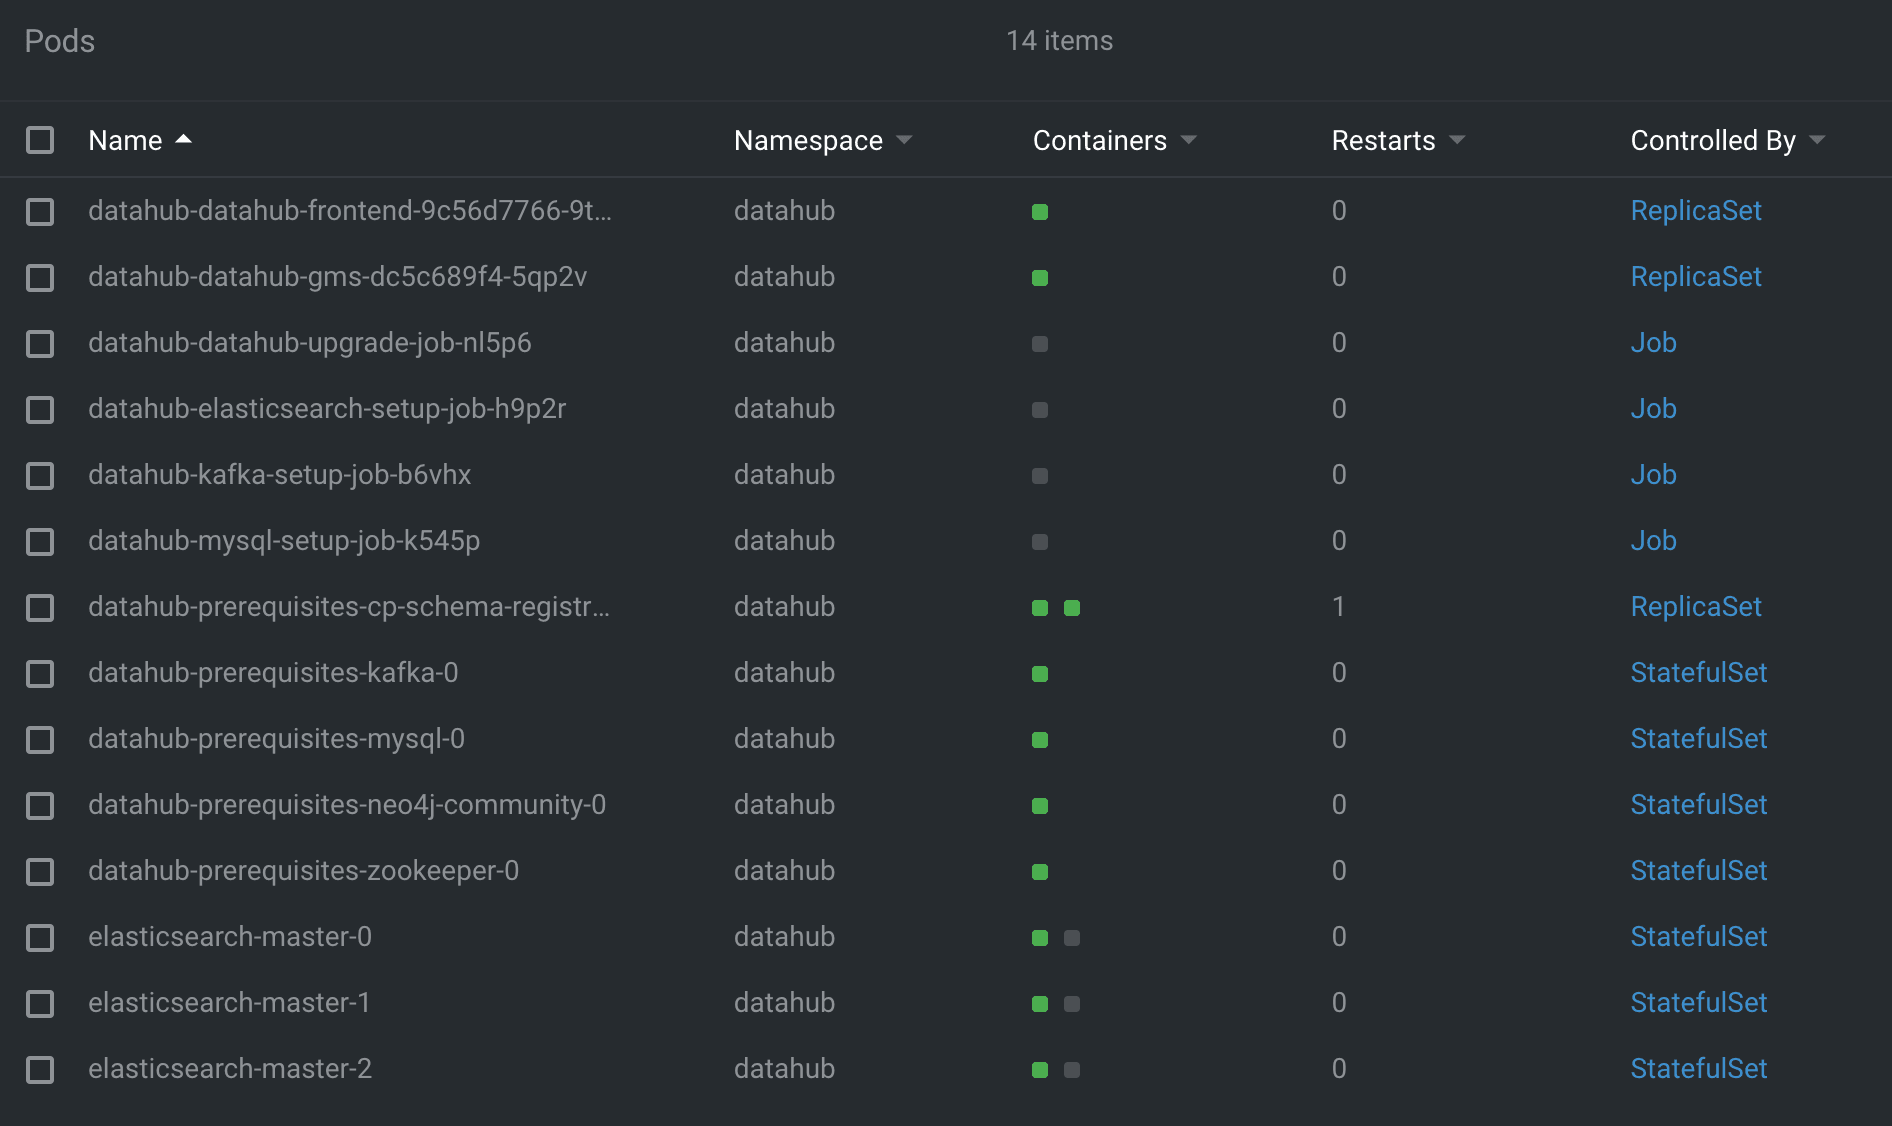This screenshot has width=1892, height=1126.
Task: Tick checkbox for datahub-prerequisites-cp-schema-registry pod
Action: [x=40, y=607]
